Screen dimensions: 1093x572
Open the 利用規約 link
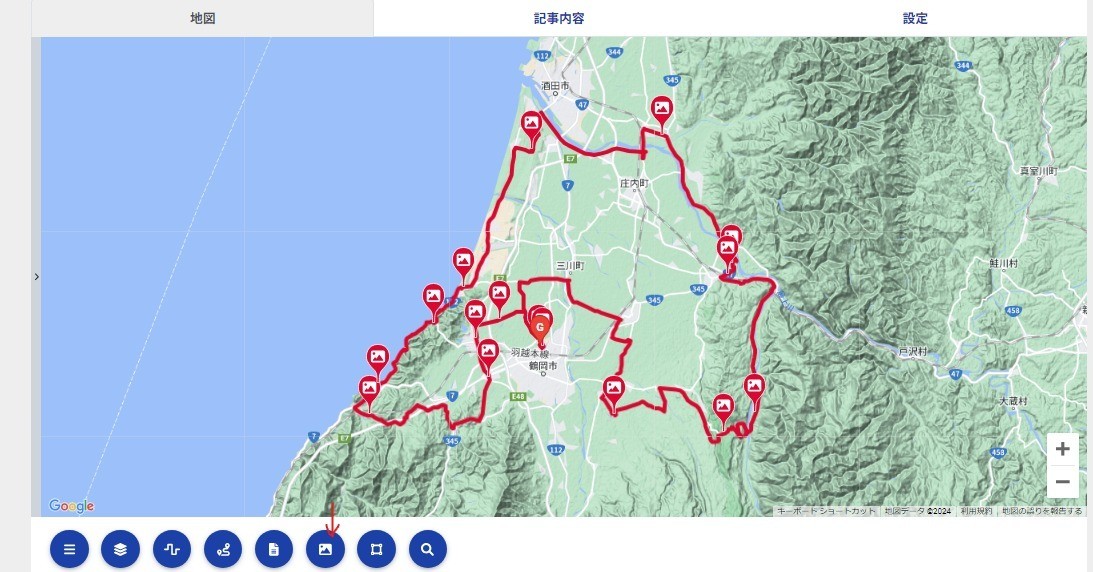point(976,511)
